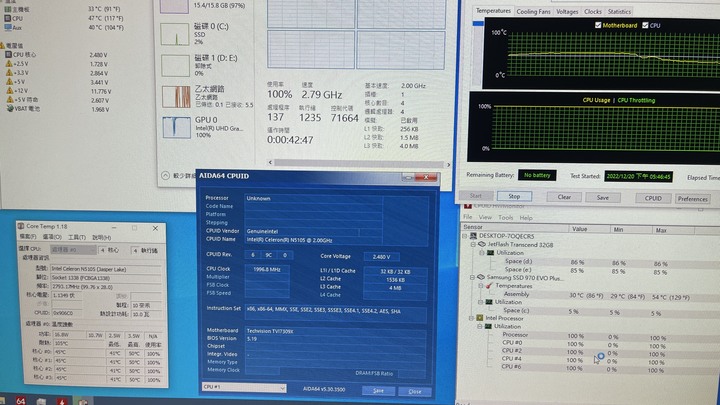
Task: Click the Core Temp window title icon
Action: pos(21,226)
